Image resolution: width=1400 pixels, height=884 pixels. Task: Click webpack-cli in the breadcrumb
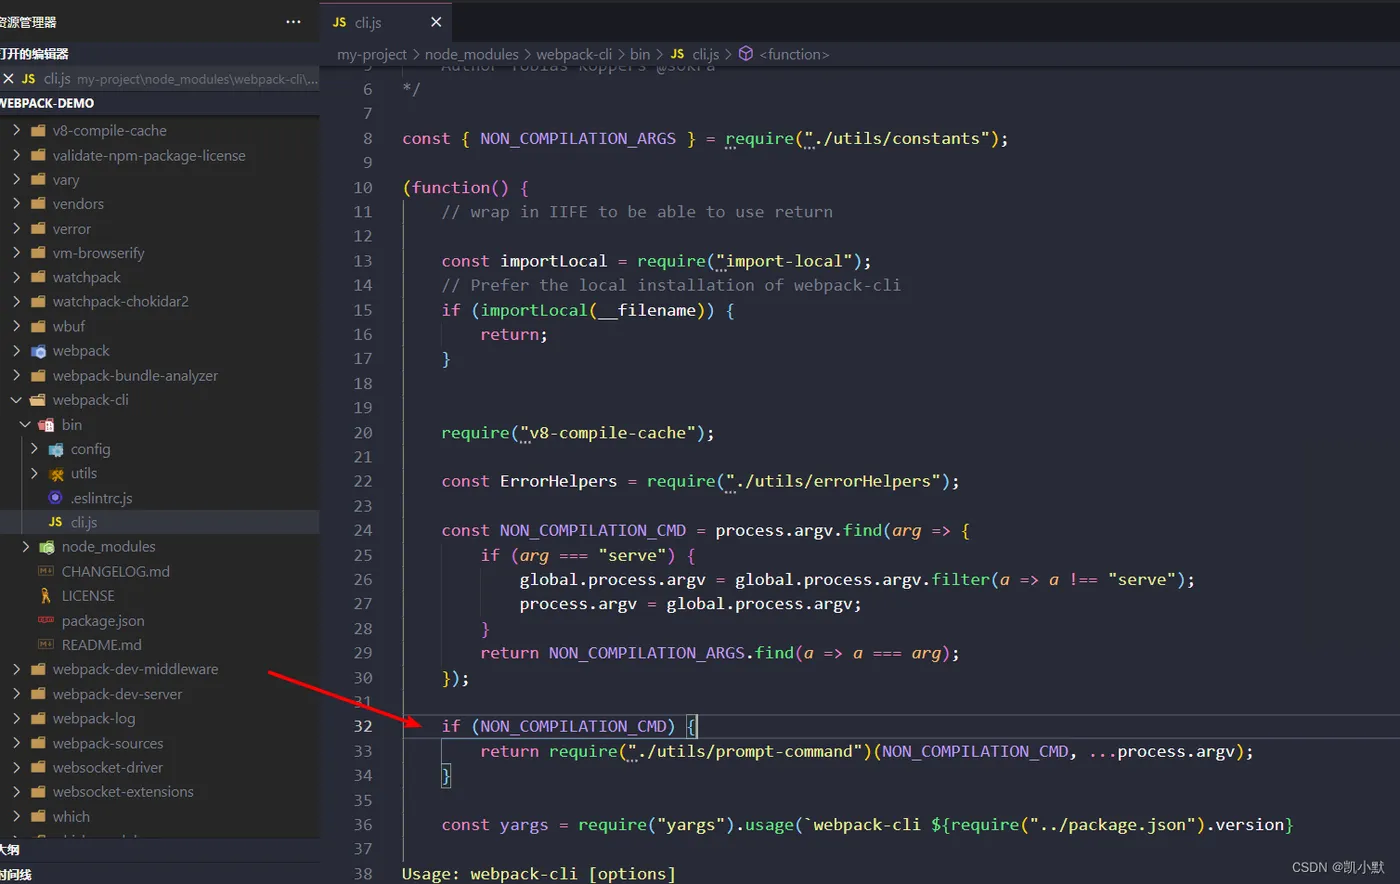[574, 54]
